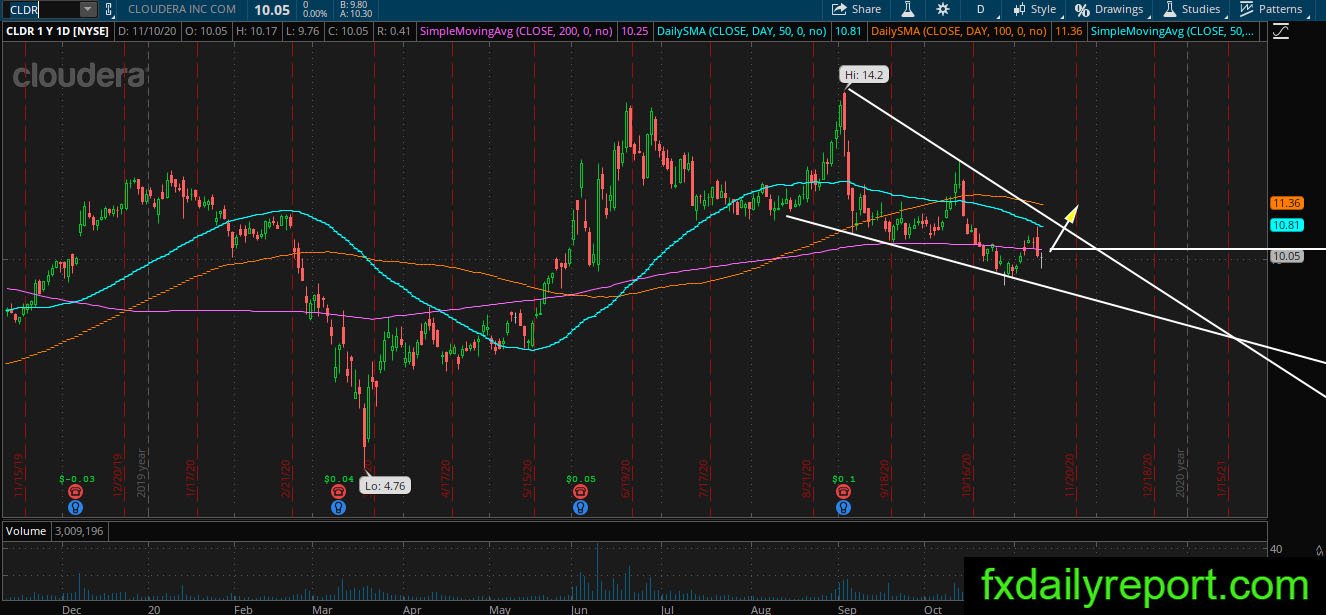Click the orange 11.36 price axis label
Image resolution: width=1326 pixels, height=615 pixels.
point(1285,203)
